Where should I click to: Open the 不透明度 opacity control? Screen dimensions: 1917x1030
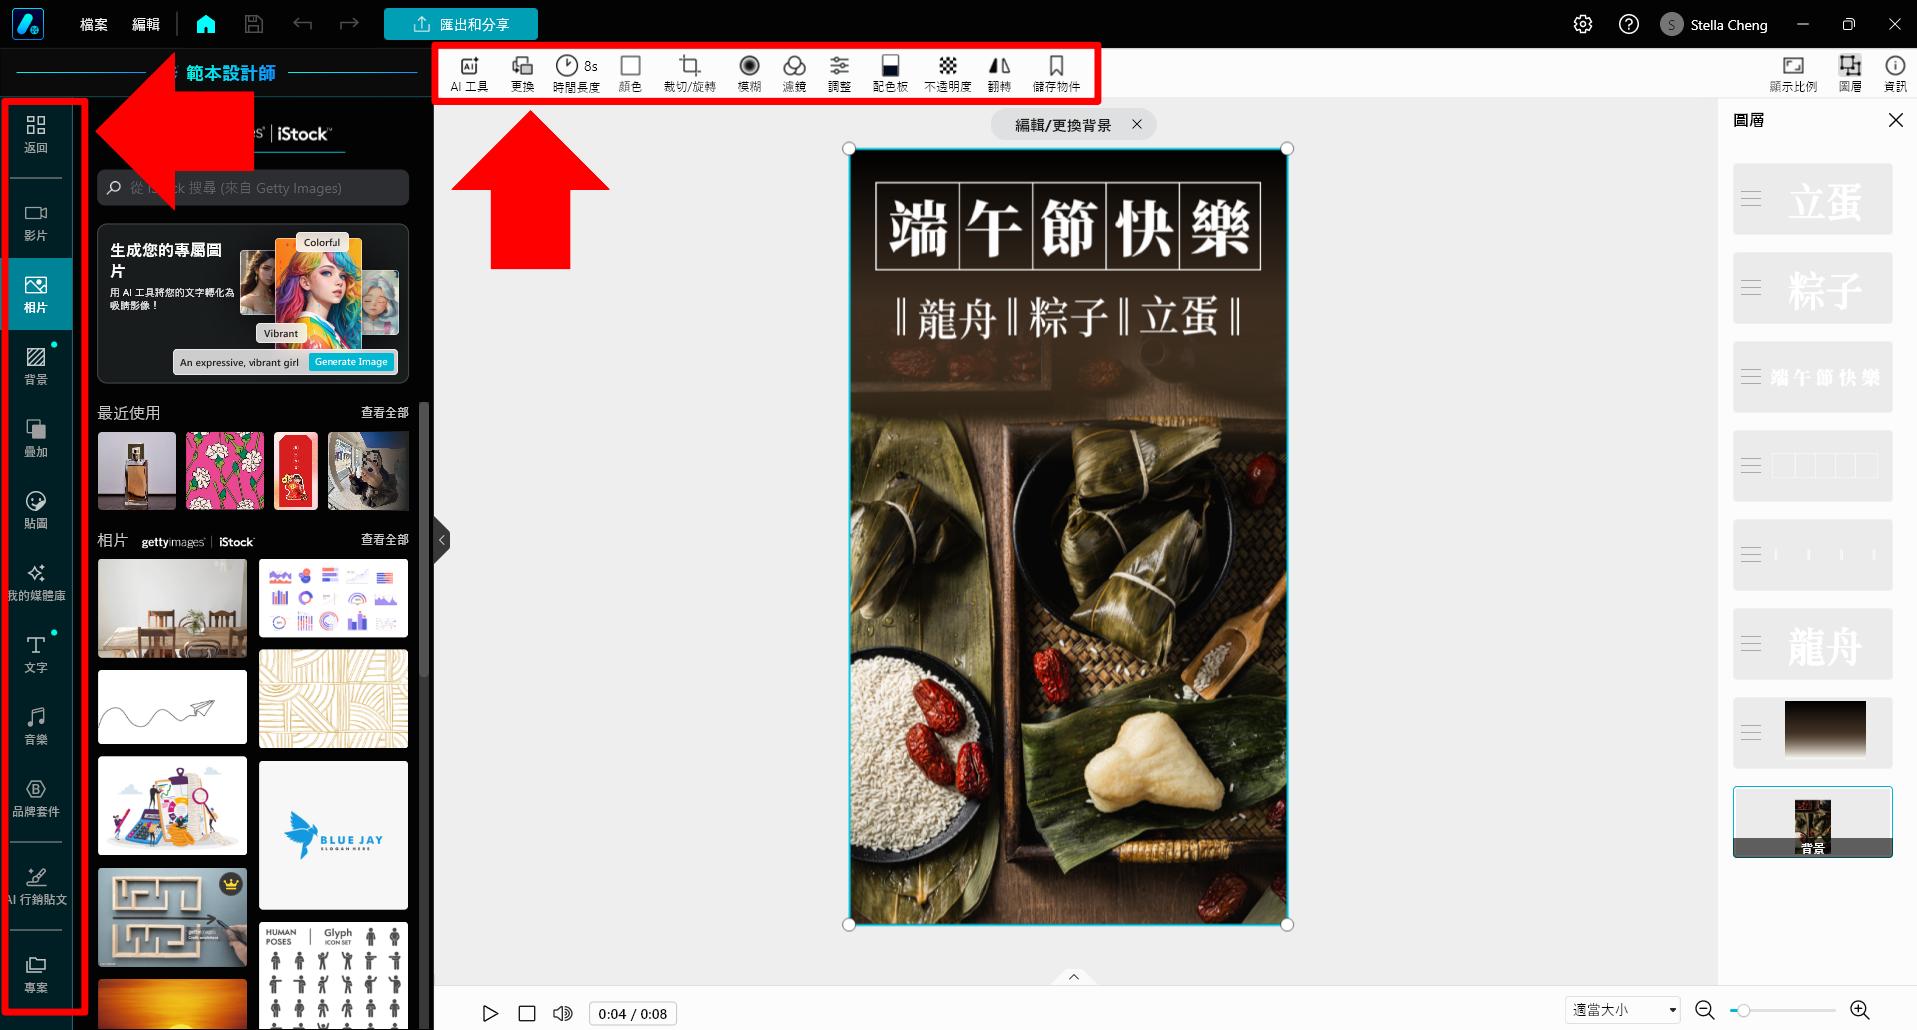[x=947, y=72]
